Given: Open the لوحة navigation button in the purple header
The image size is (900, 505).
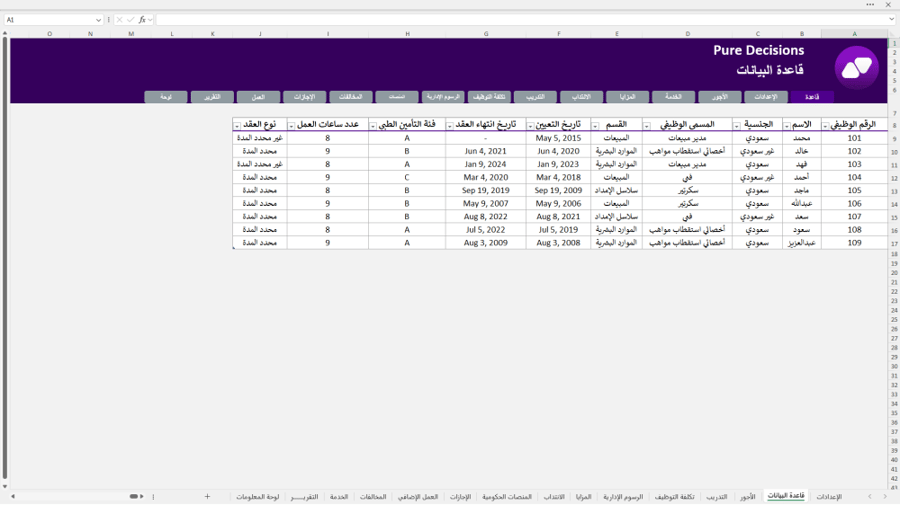Looking at the screenshot, I should pos(166,97).
